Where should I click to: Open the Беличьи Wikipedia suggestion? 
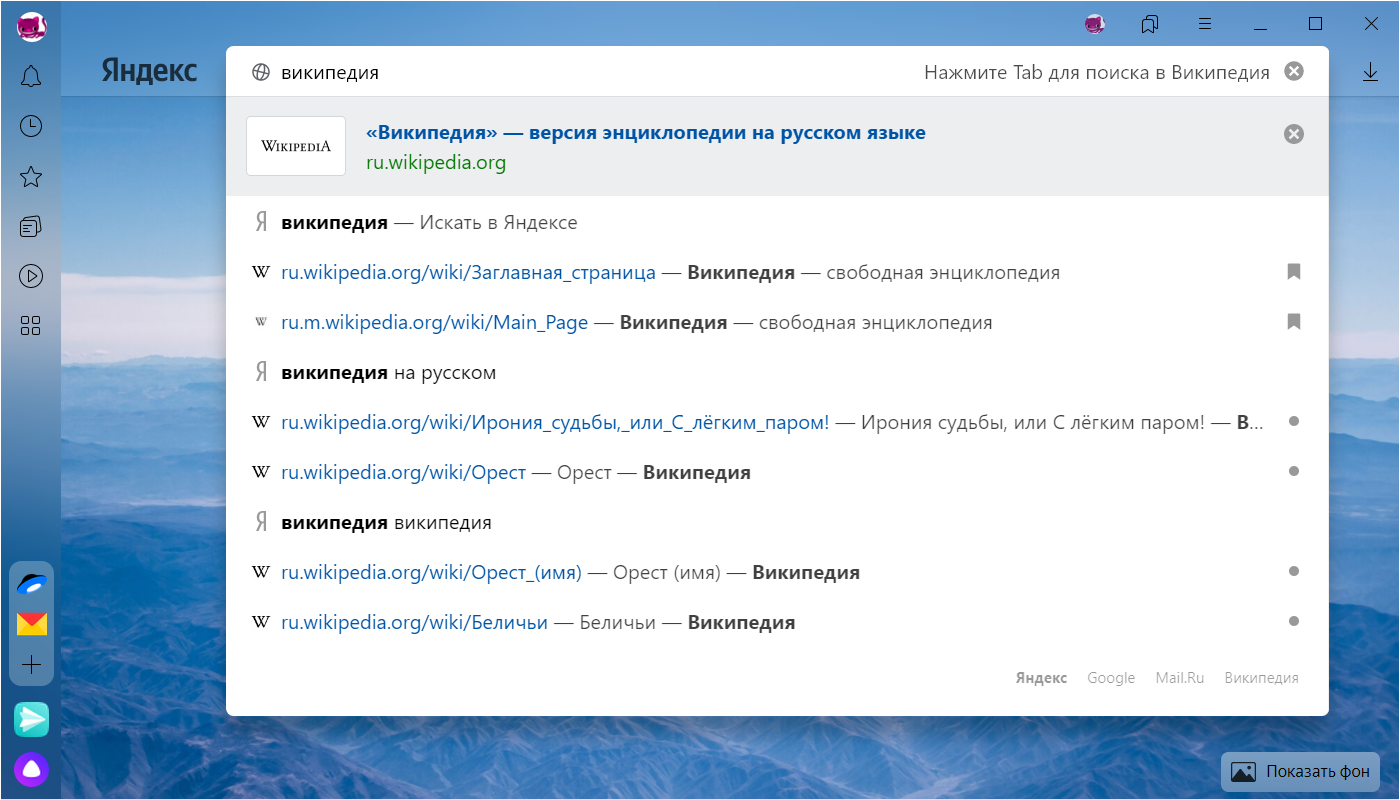[777, 622]
